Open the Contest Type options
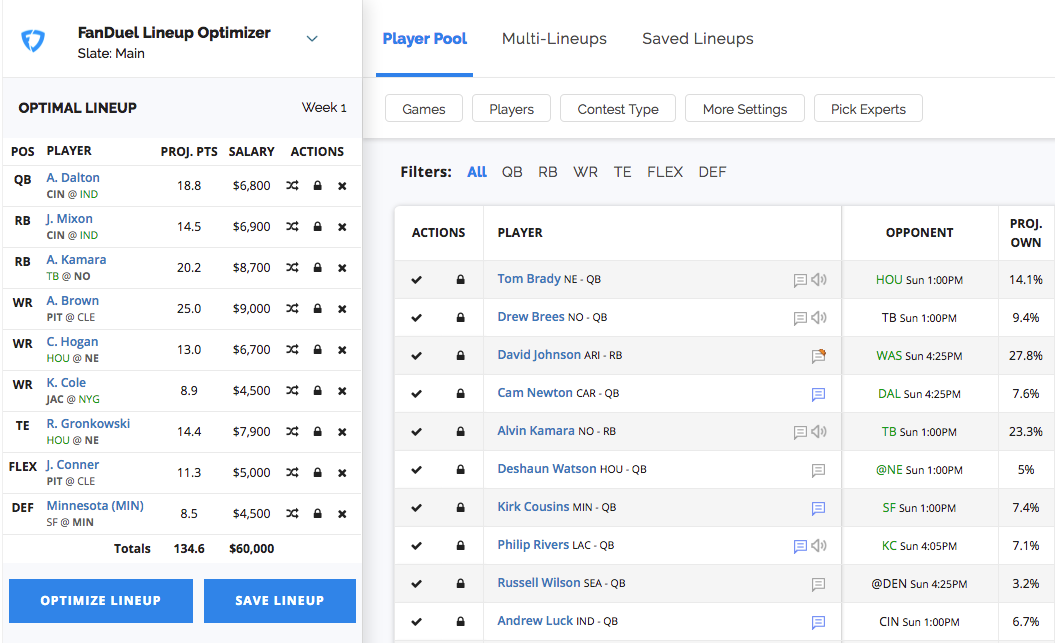This screenshot has height=643, width=1055. [618, 109]
